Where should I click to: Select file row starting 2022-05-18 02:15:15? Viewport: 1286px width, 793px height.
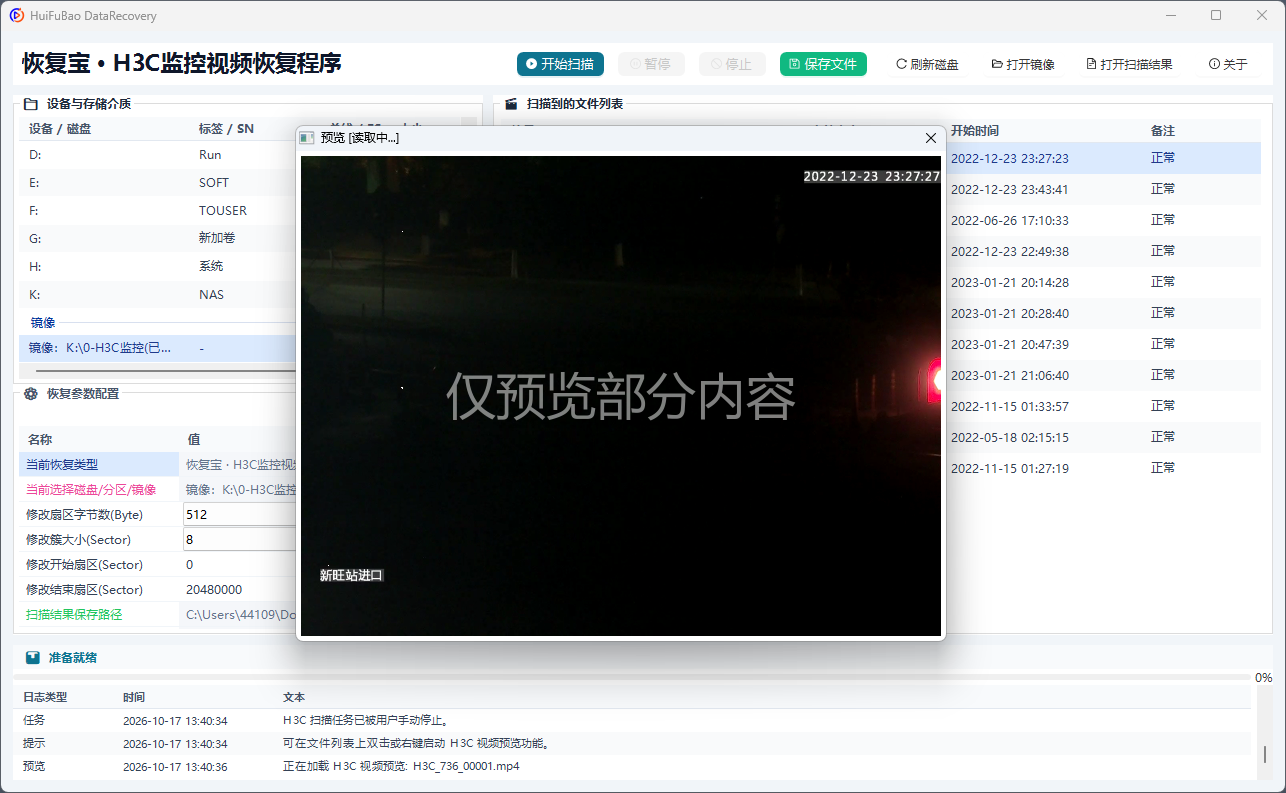[x=1103, y=437]
